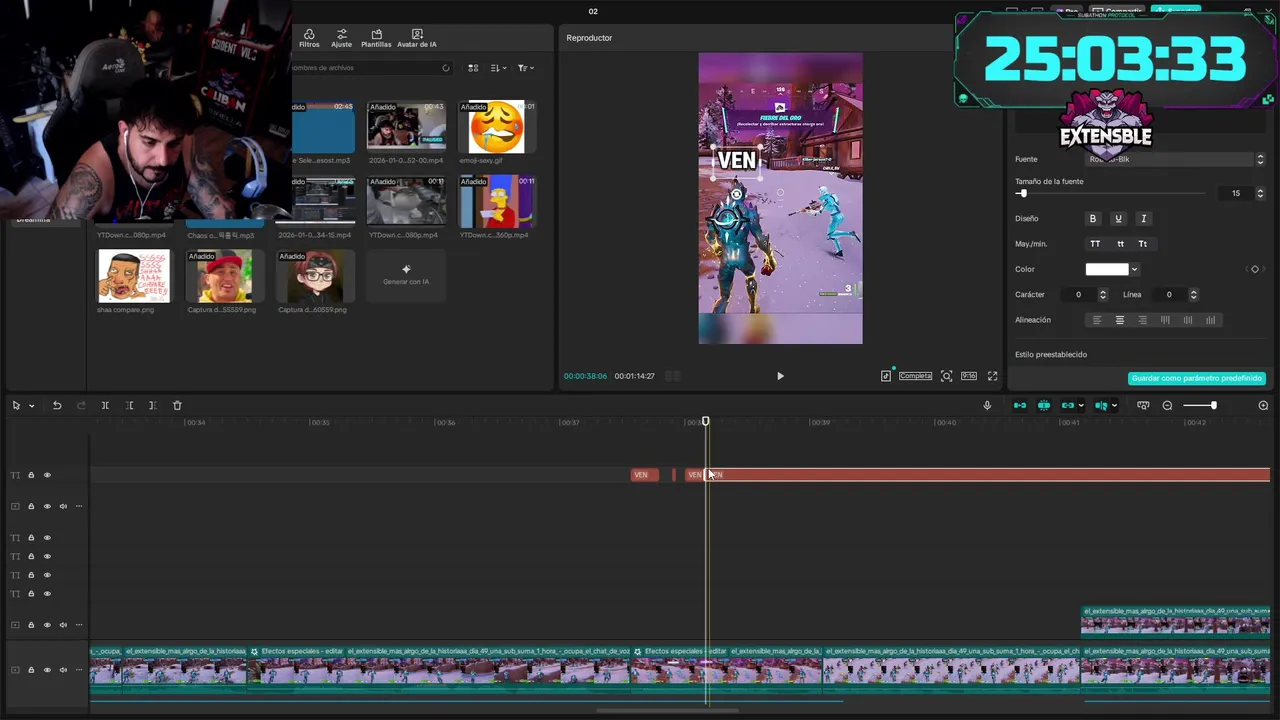This screenshot has height=720, width=1280.
Task: Open the preview axis dropdown arrow
Action: 1114,406
